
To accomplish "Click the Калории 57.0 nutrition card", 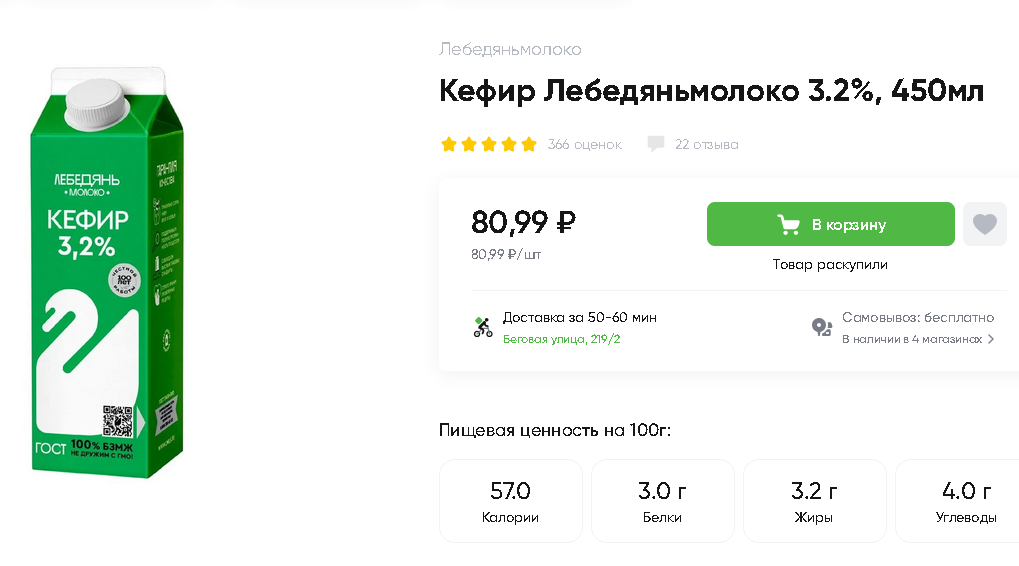I will 510,501.
